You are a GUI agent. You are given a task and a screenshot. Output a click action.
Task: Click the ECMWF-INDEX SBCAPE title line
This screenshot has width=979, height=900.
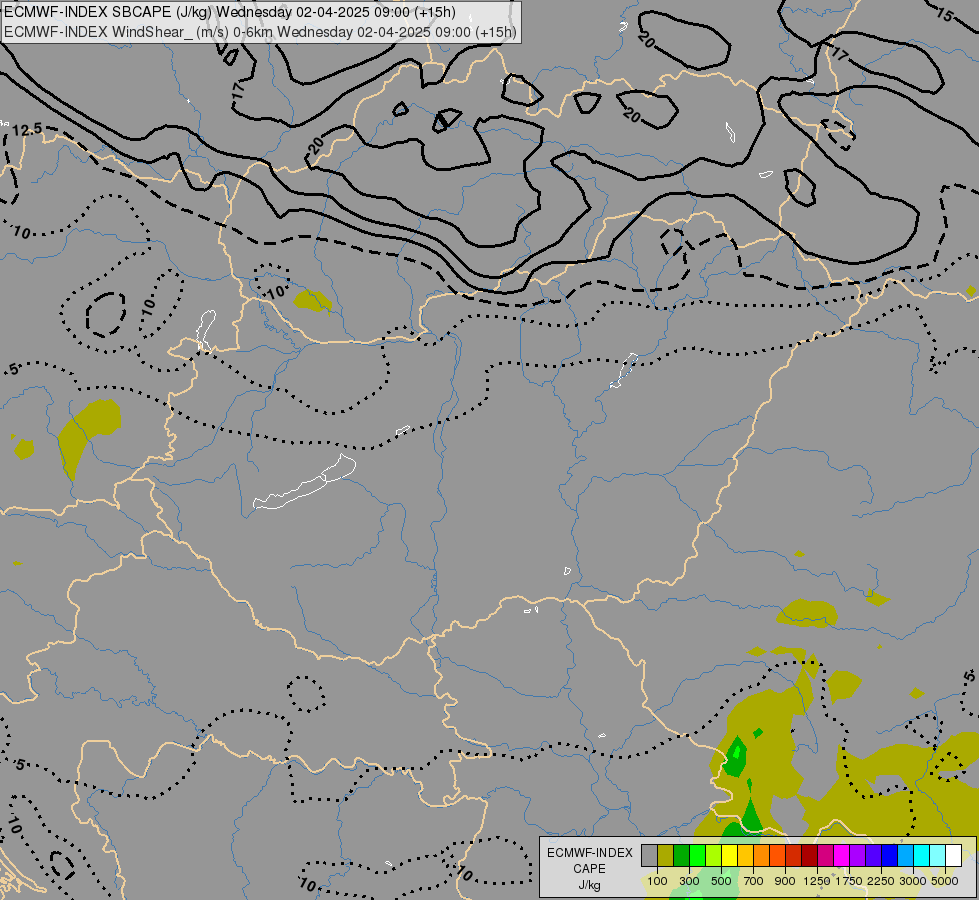pyautogui.click(x=230, y=12)
